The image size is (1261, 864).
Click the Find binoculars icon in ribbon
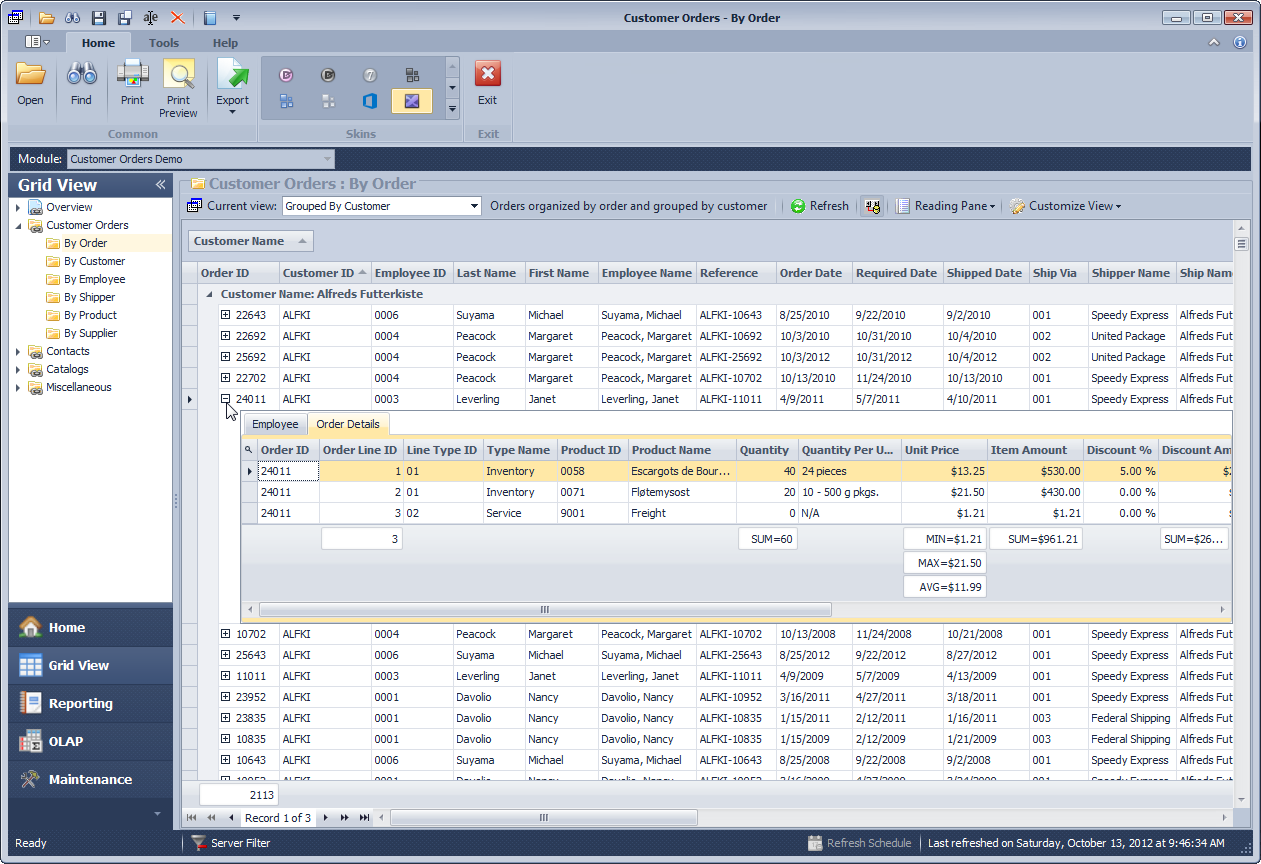pyautogui.click(x=81, y=75)
